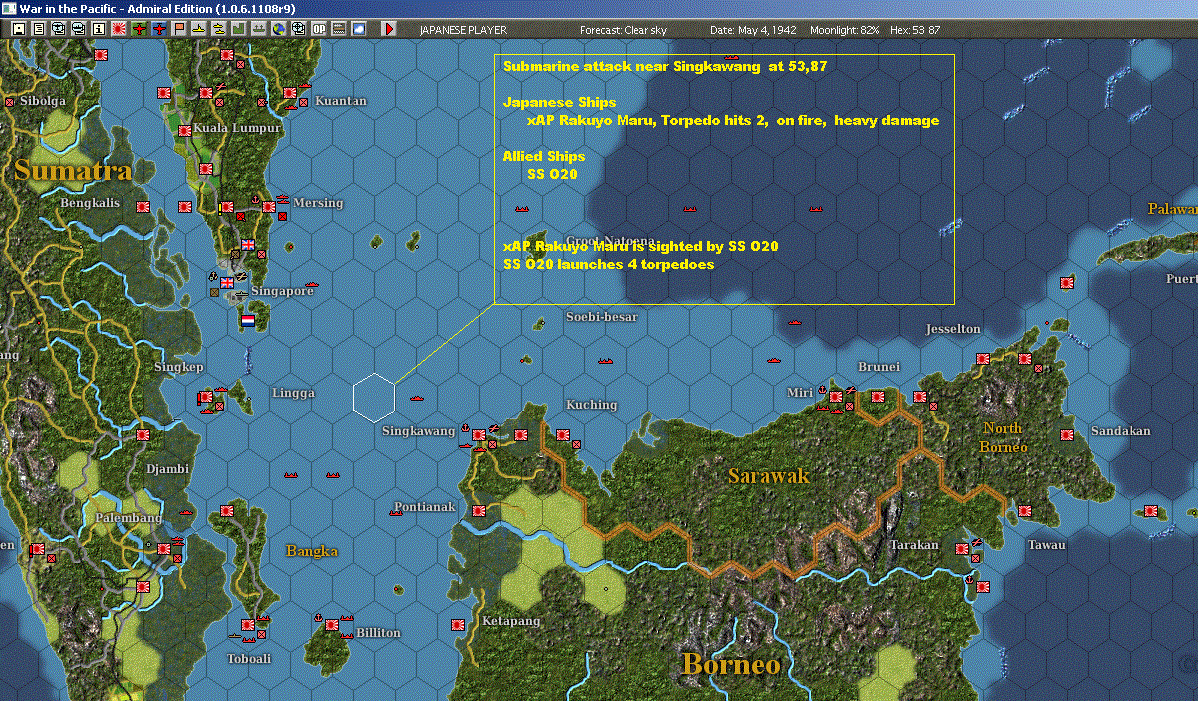Click the gray ship with arrows toolbar icon
Image resolution: width=1198 pixels, height=701 pixels.
[259, 29]
